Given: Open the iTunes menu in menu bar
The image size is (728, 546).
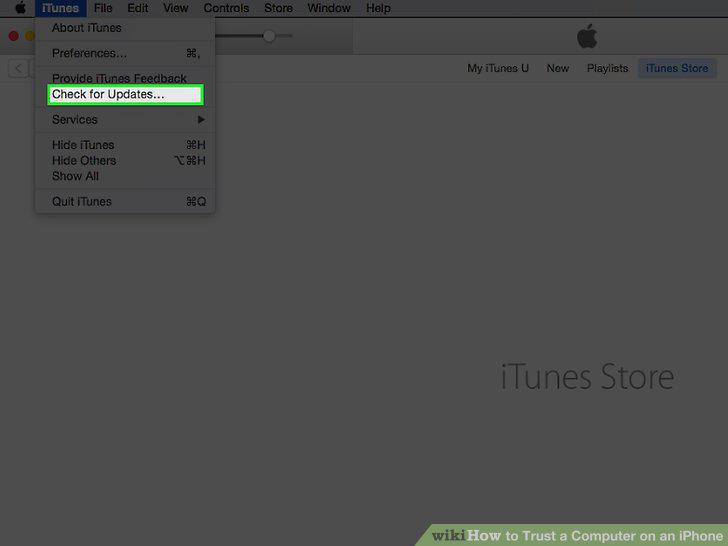Looking at the screenshot, I should pyautogui.click(x=60, y=8).
